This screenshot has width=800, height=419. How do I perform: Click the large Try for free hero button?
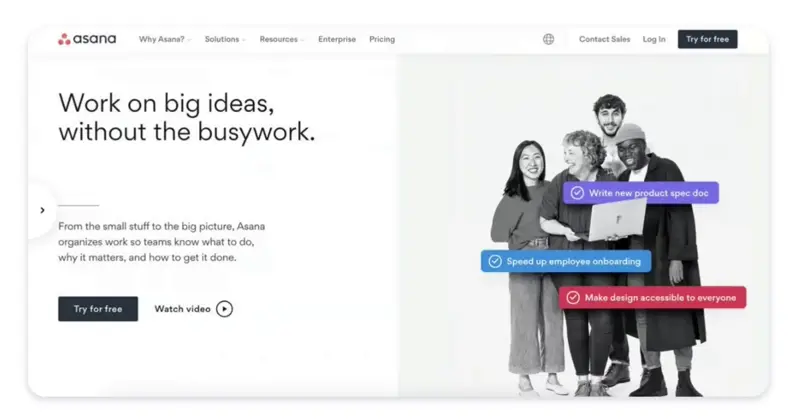98,309
